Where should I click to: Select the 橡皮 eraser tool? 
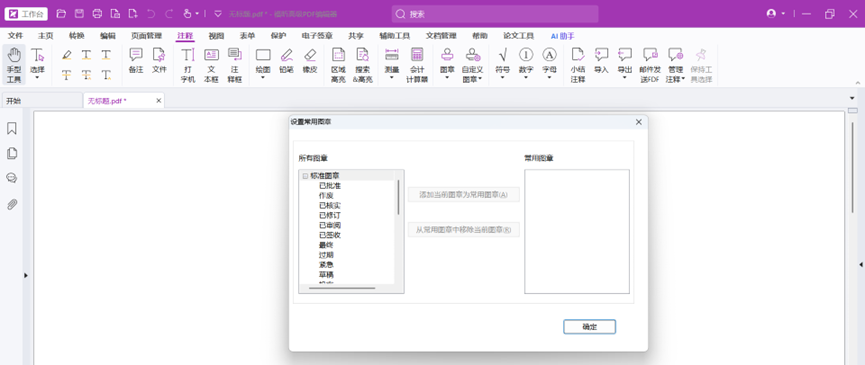pos(310,61)
